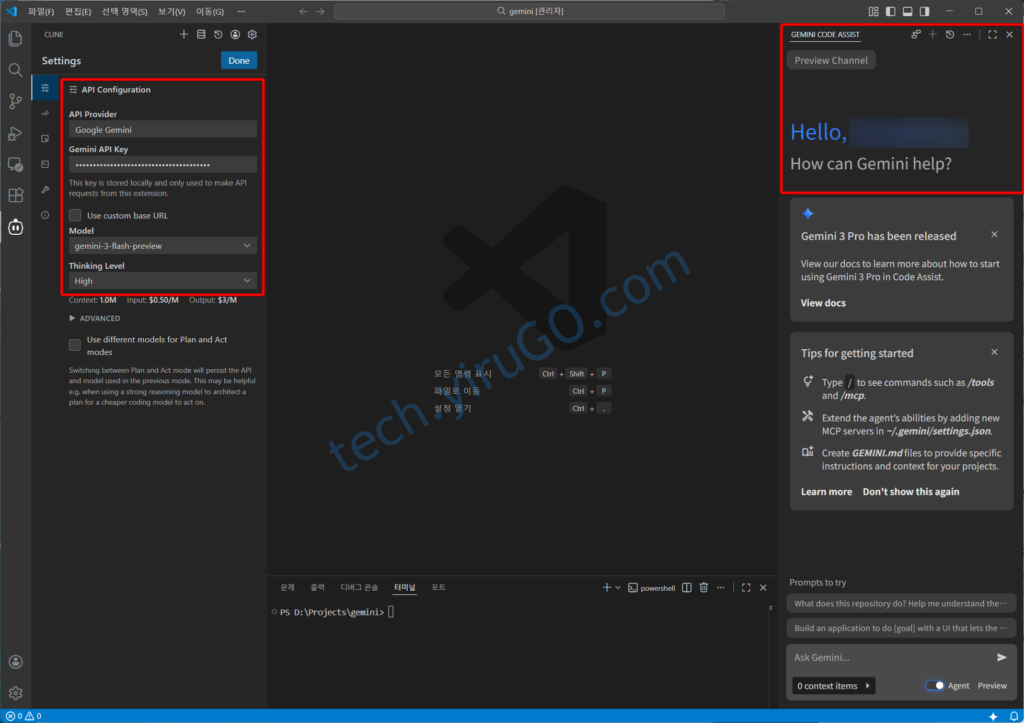Screen dimensions: 1024x723
Task: Open the Run and Debug view
Action: (15, 133)
